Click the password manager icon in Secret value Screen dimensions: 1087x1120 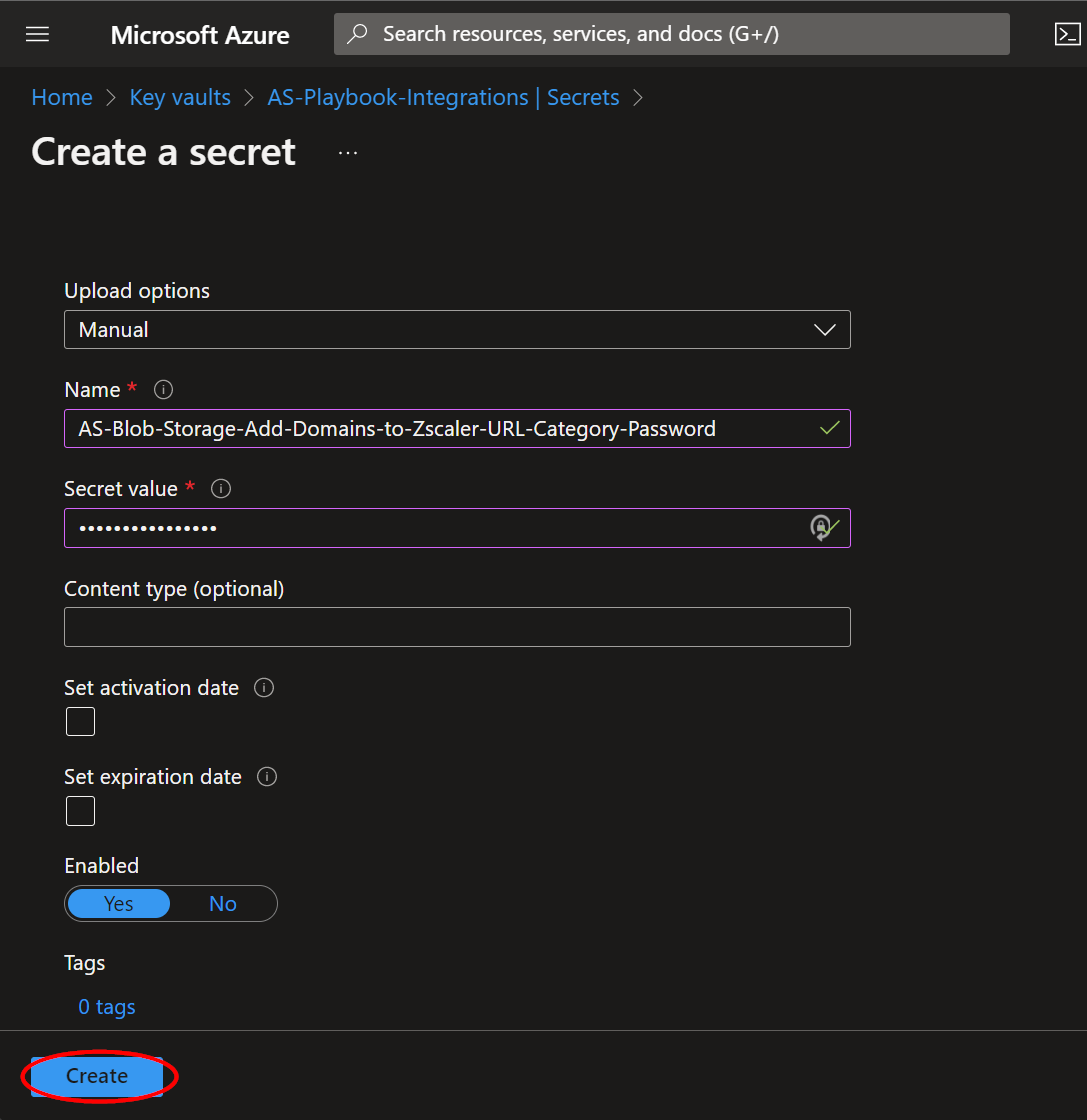coord(821,528)
